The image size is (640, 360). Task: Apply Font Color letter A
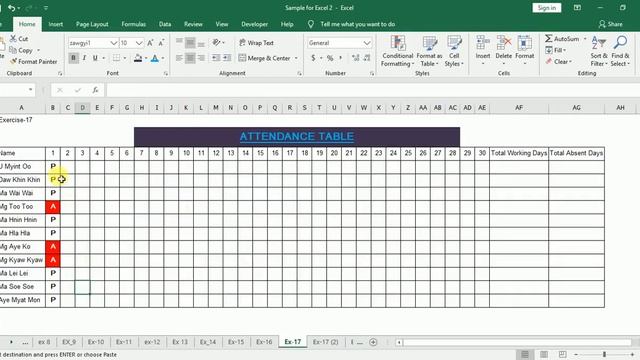[x=155, y=58]
